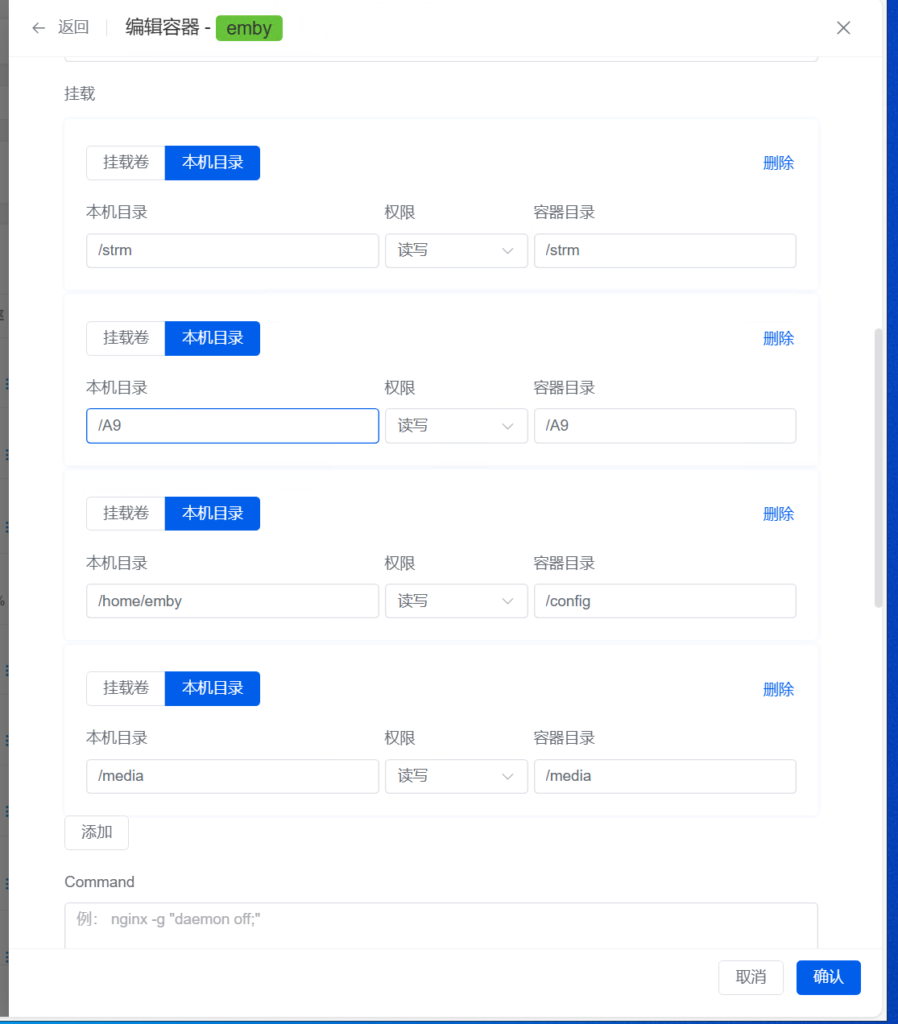Click the Command section label
The image size is (898, 1024).
[99, 882]
